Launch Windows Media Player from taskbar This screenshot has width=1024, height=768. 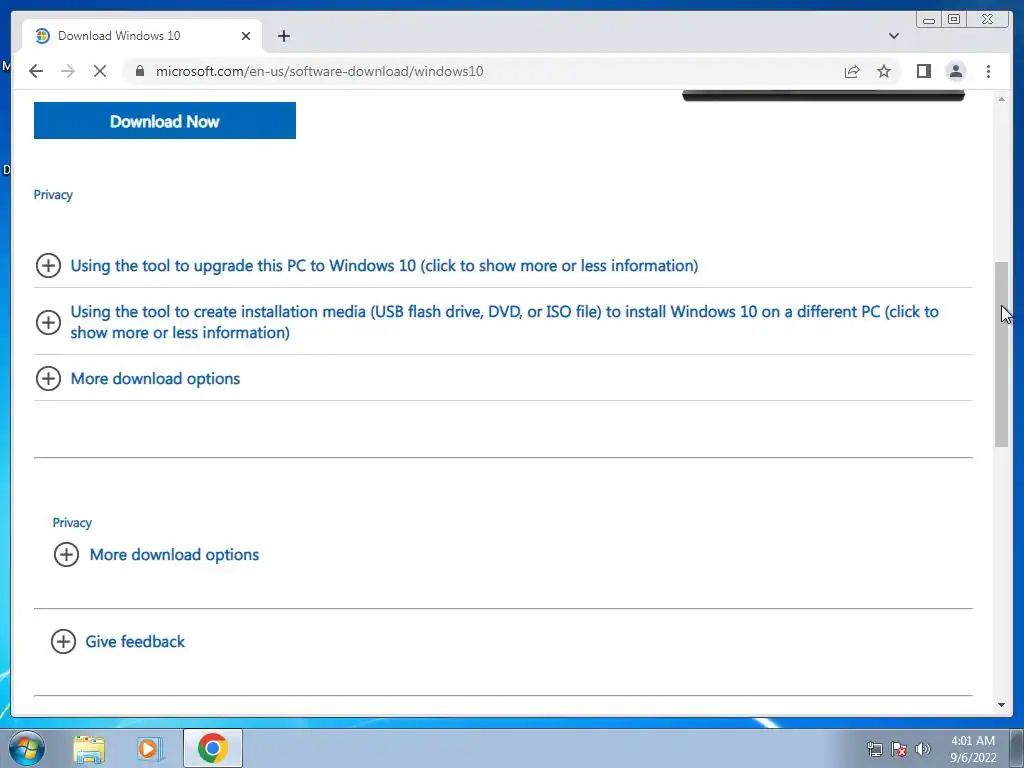[150, 748]
